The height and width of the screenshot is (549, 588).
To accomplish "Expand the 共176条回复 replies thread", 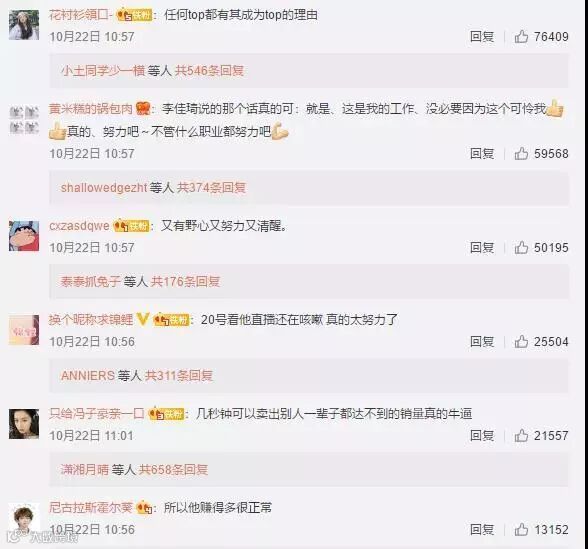I will pos(185,281).
